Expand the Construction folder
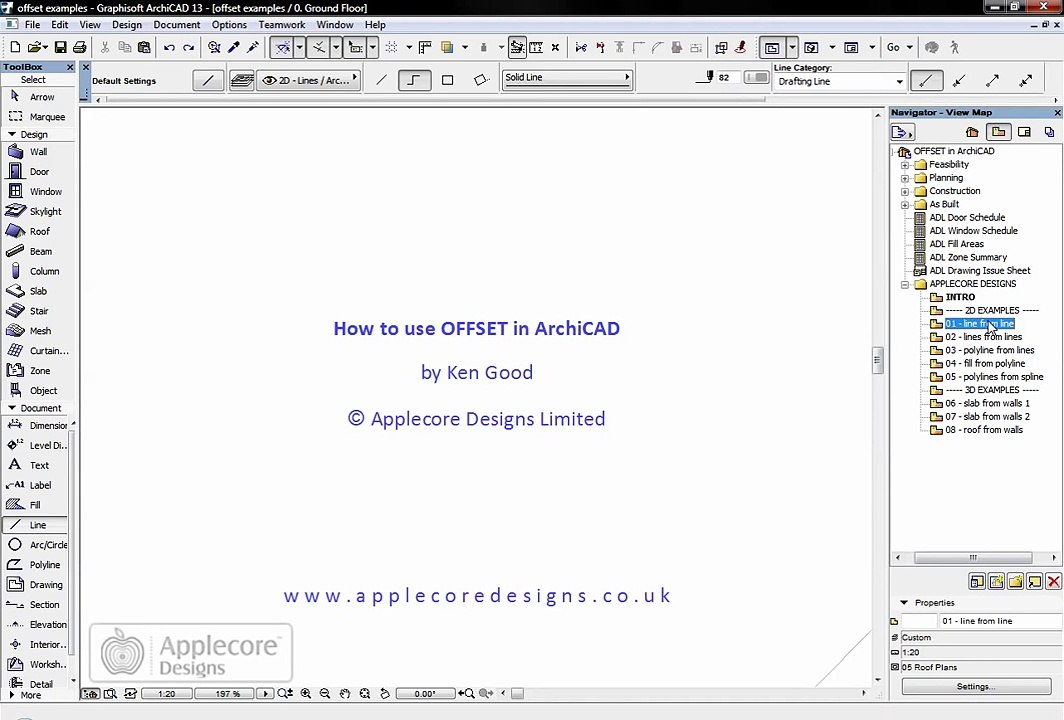The height and width of the screenshot is (720, 1064). tap(905, 191)
